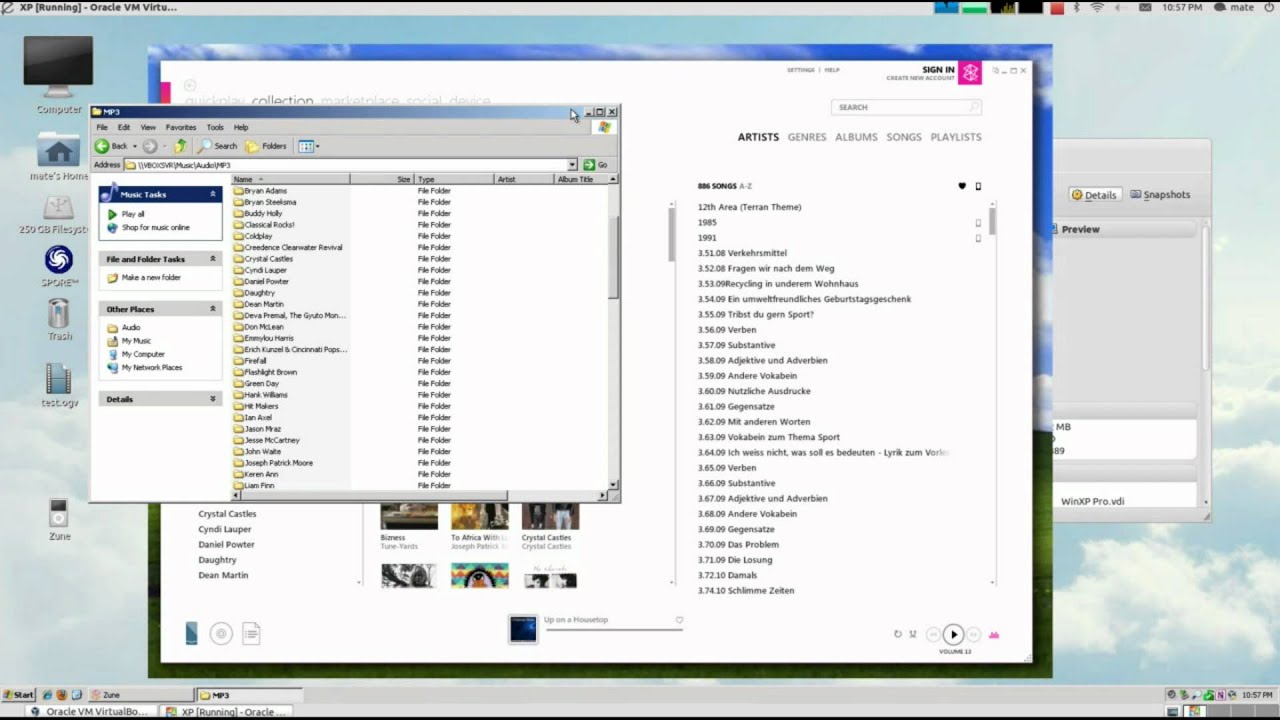Click the XP Start button
1280x720 pixels.
pos(18,694)
